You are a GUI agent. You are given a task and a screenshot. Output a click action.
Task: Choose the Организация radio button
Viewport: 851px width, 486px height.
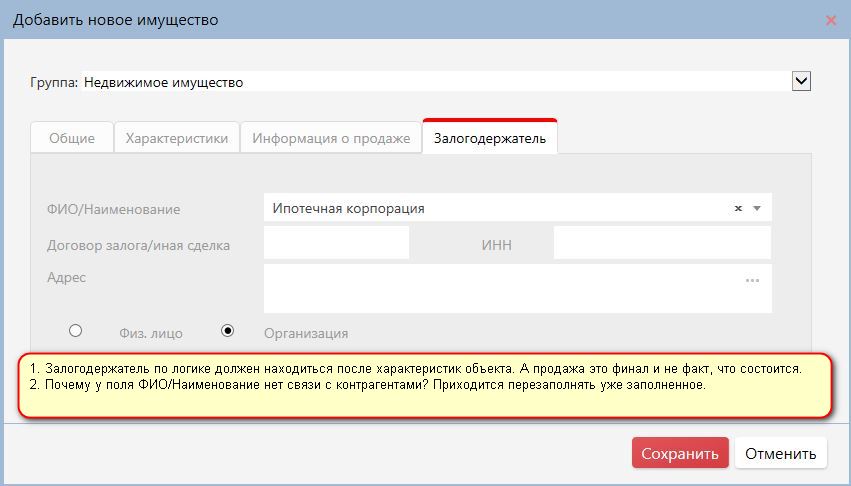pyautogui.click(x=228, y=330)
